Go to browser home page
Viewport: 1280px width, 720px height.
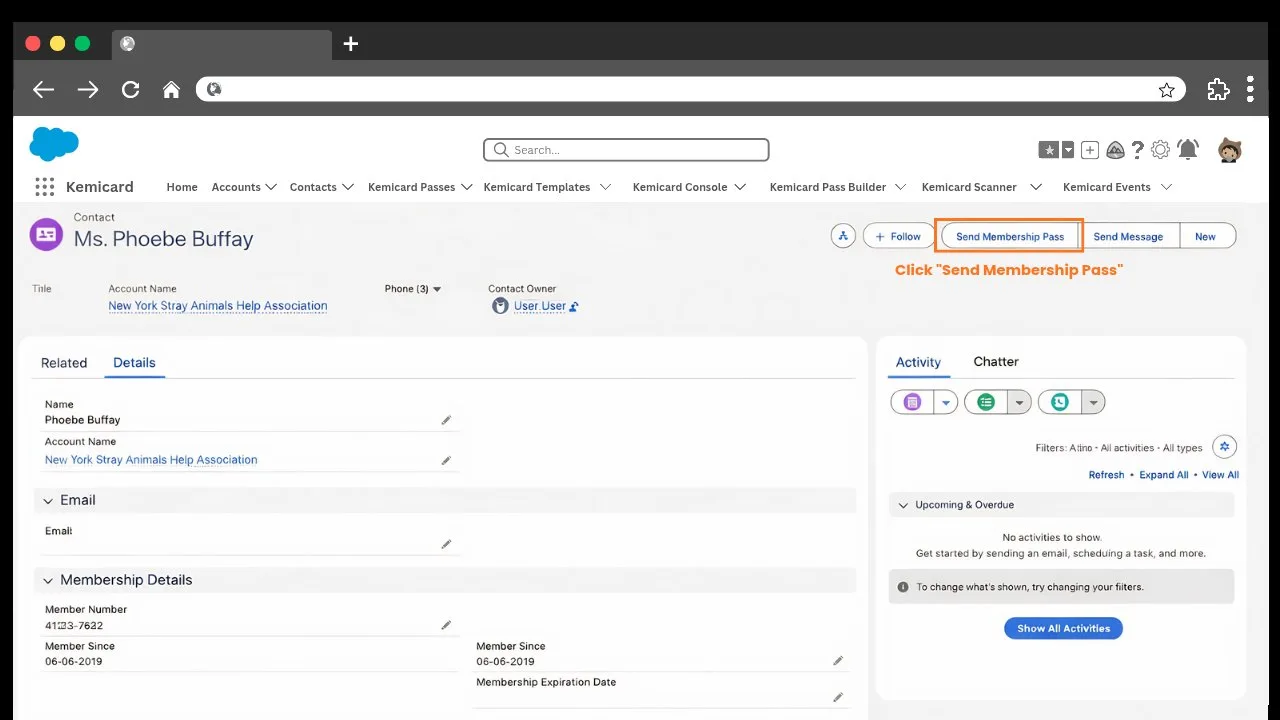pyautogui.click(x=171, y=89)
